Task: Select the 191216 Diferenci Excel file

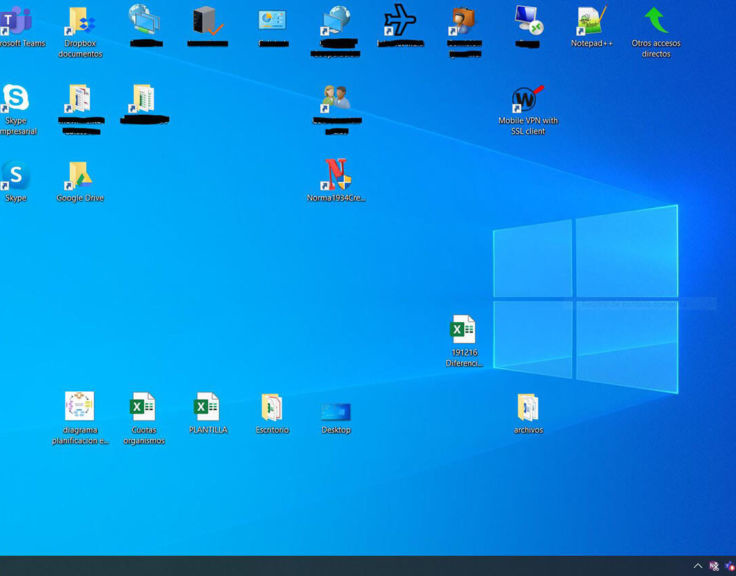Action: [463, 331]
